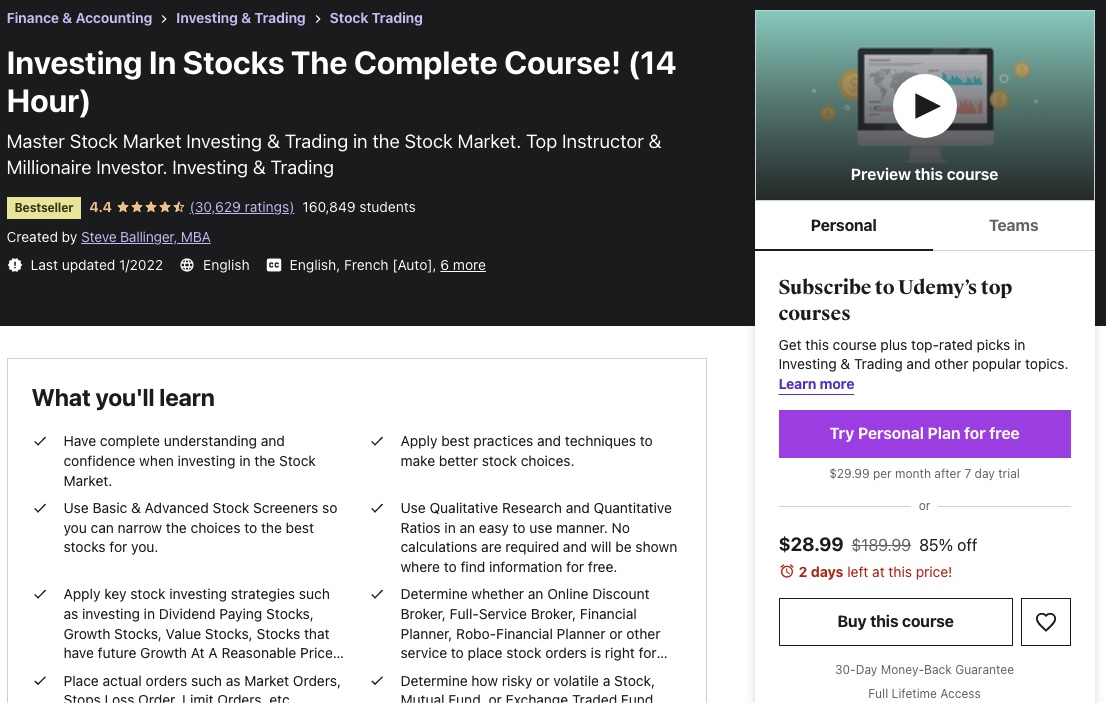Screen dimensions: 1106x703
Task: Play the course preview video
Action: click(924, 105)
